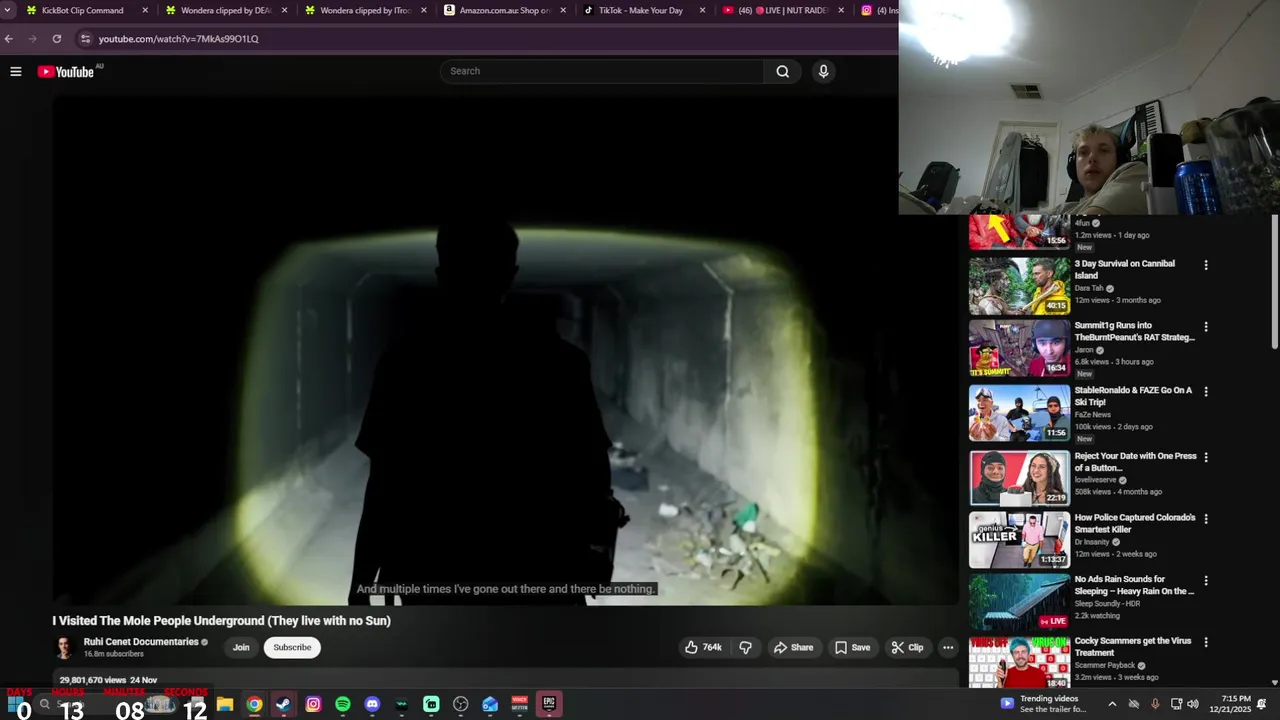Focus the YouTube search field
1280x720 pixels.
point(602,71)
